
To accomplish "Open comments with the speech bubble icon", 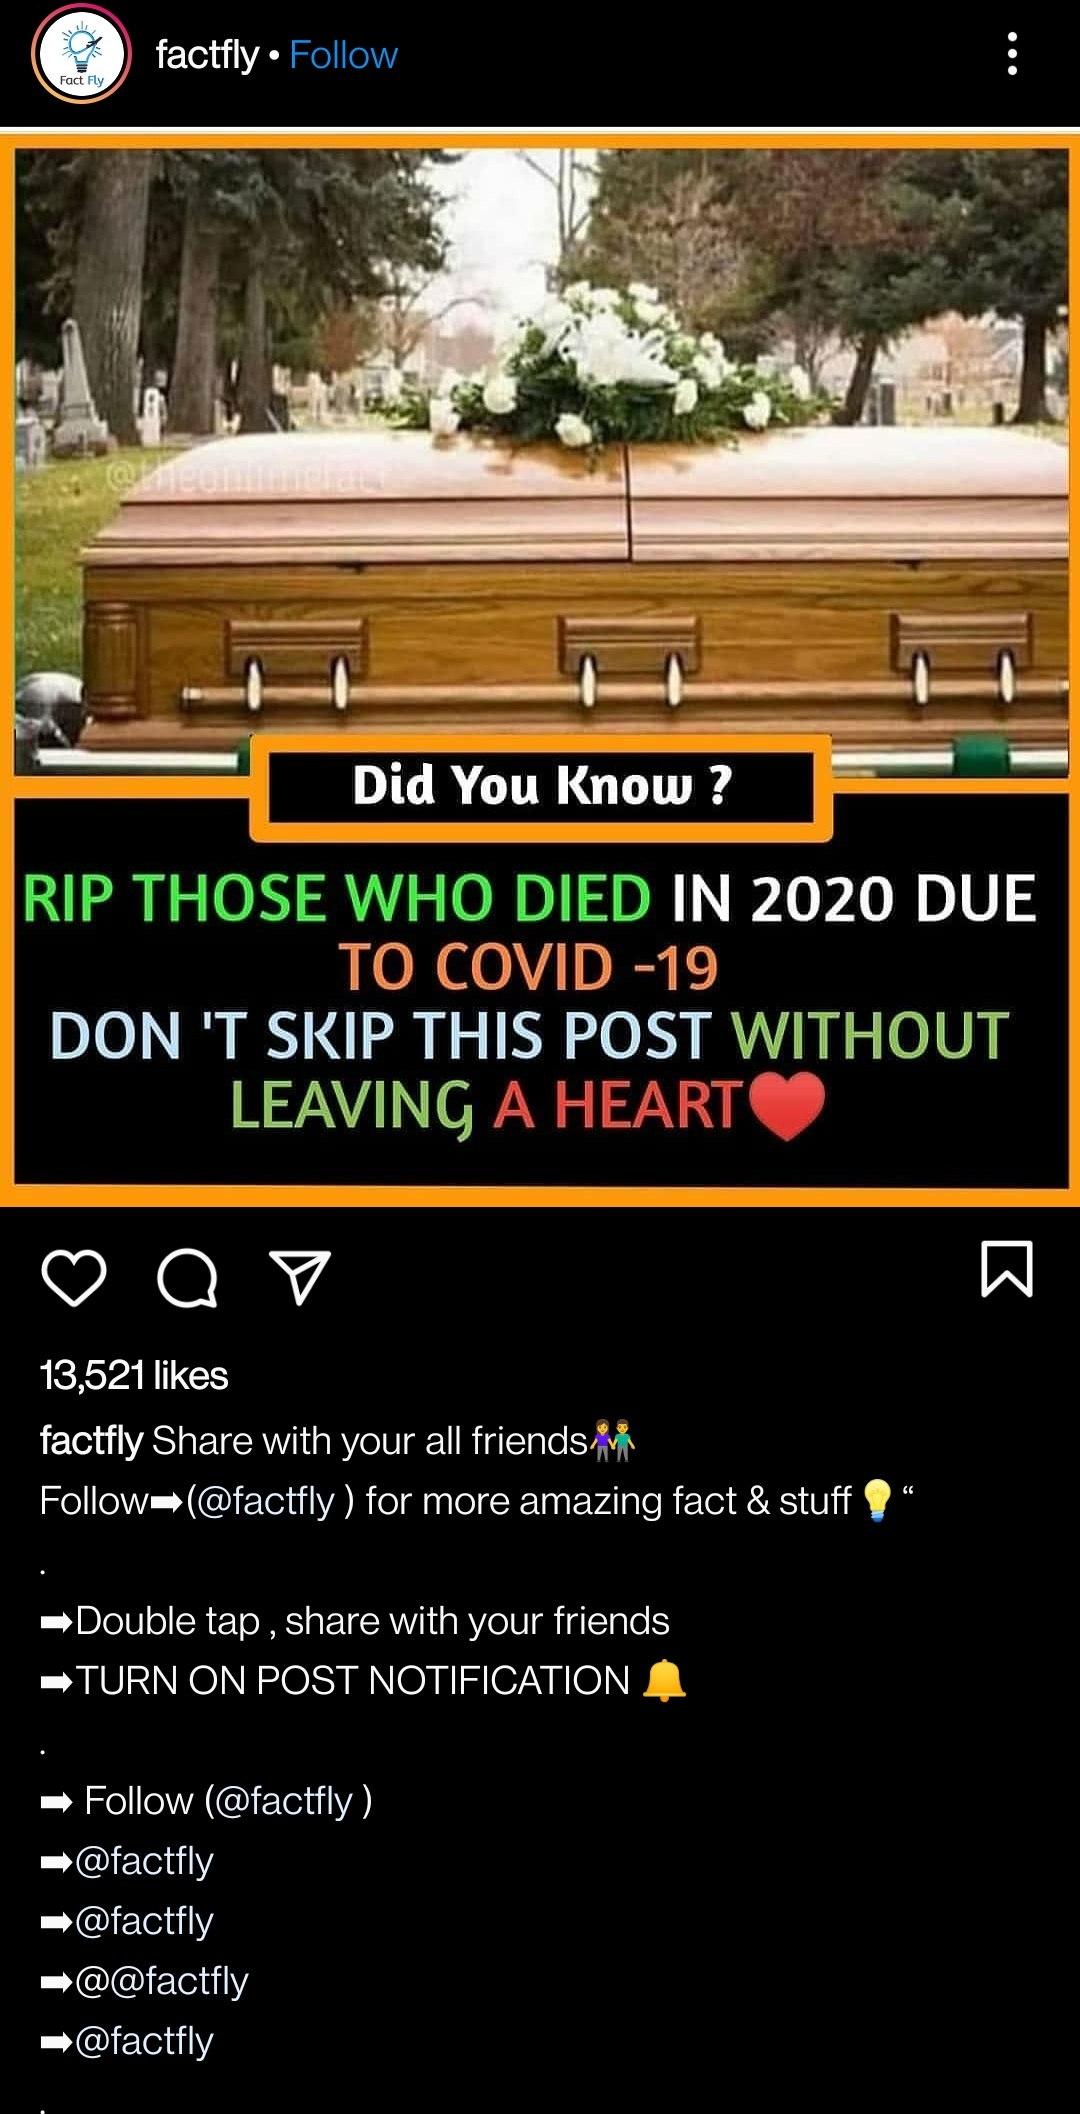I will [x=187, y=1277].
